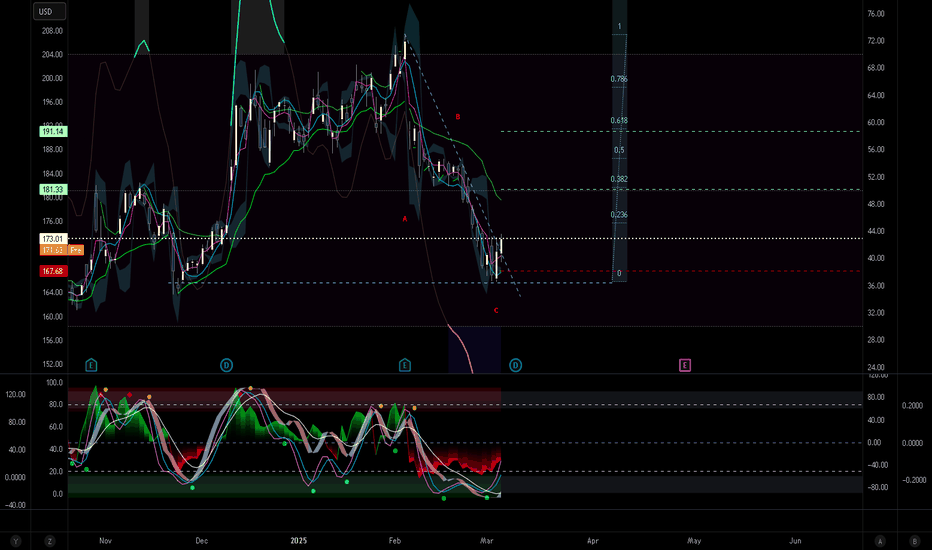Select the orange Pre-market price label
The image size is (932, 550).
coord(61,250)
